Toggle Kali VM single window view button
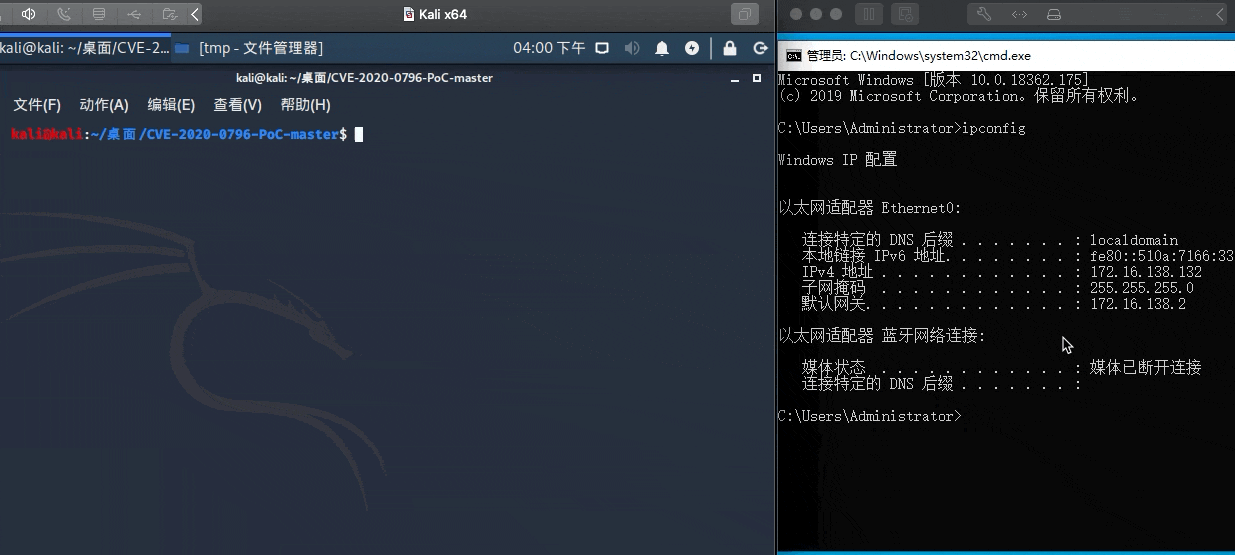Screen dimensions: 1235x555 [x=745, y=14]
